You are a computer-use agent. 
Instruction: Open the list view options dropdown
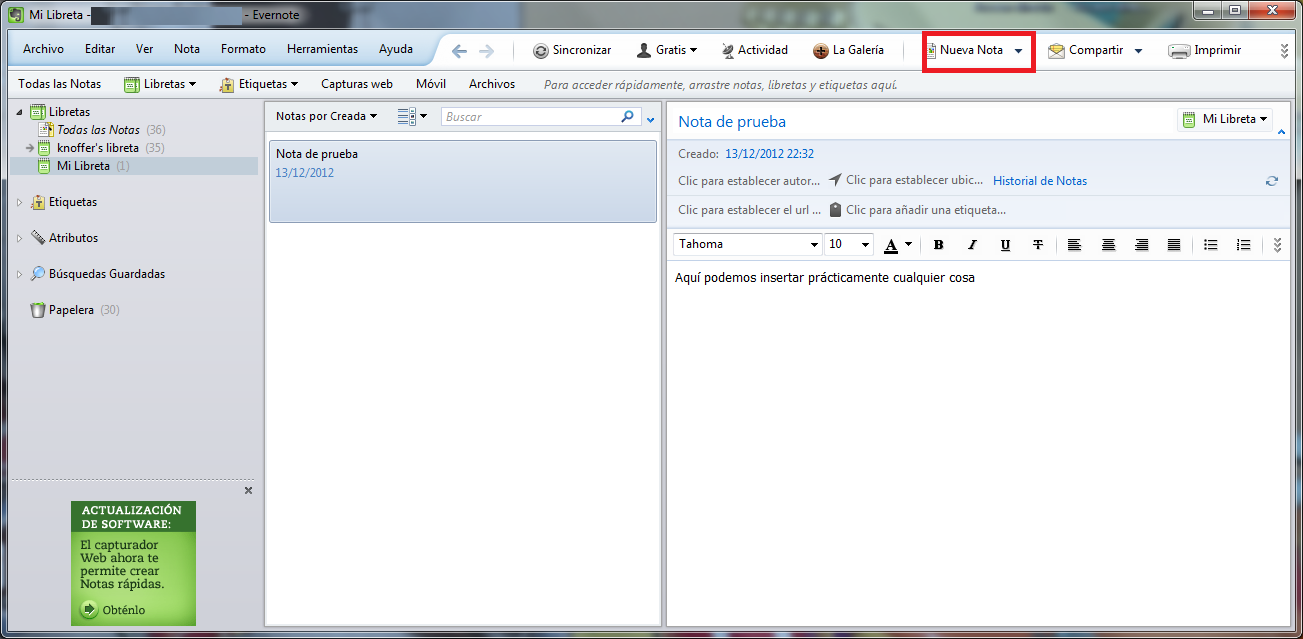[x=412, y=117]
